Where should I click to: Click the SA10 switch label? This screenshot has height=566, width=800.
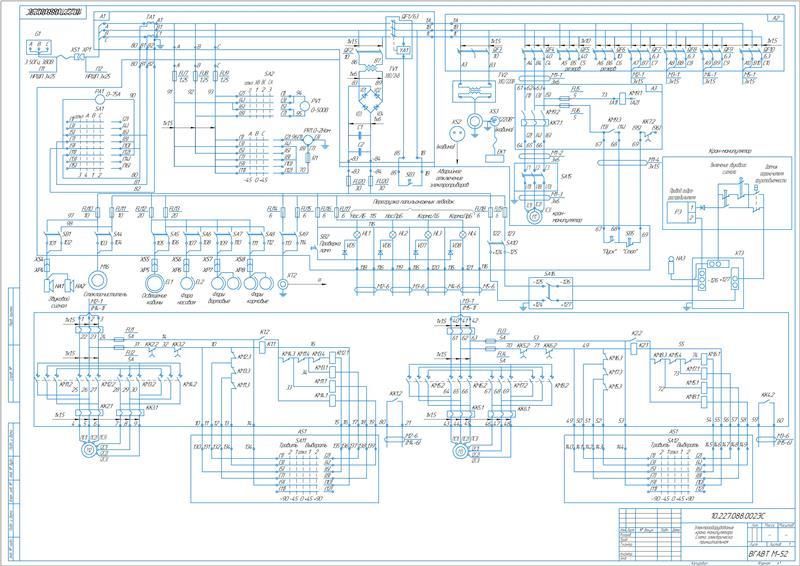[512, 243]
